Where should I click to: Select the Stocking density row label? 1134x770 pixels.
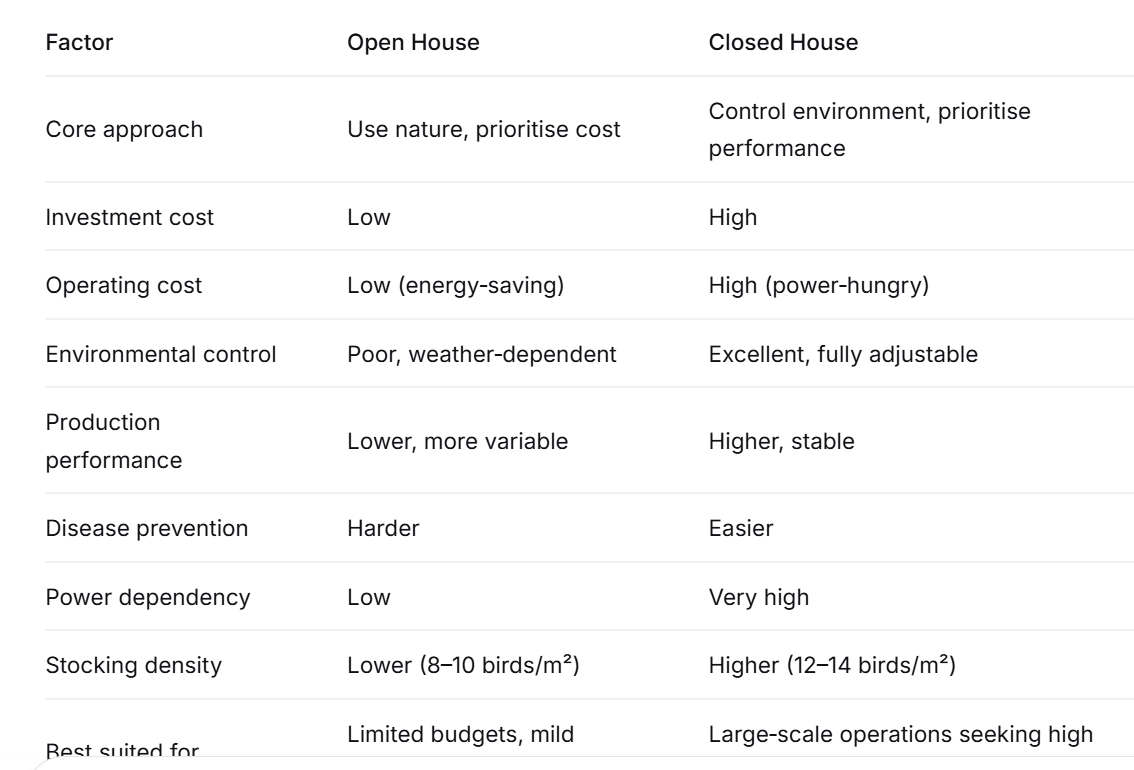point(134,665)
